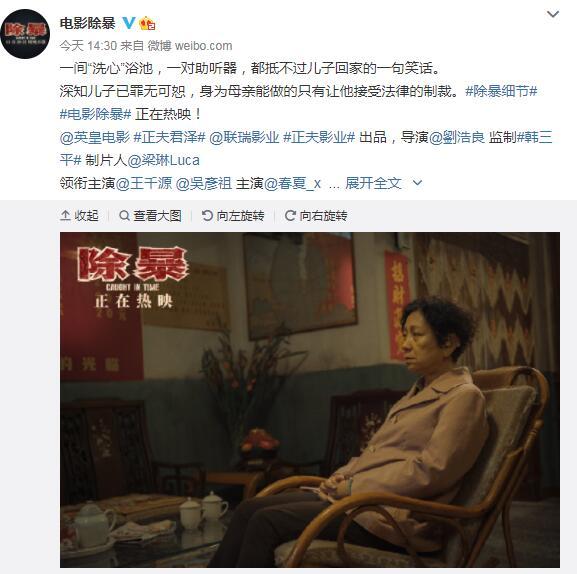Expand the full text via 展开全文
Viewport: 577px width, 574px height.
[373, 183]
